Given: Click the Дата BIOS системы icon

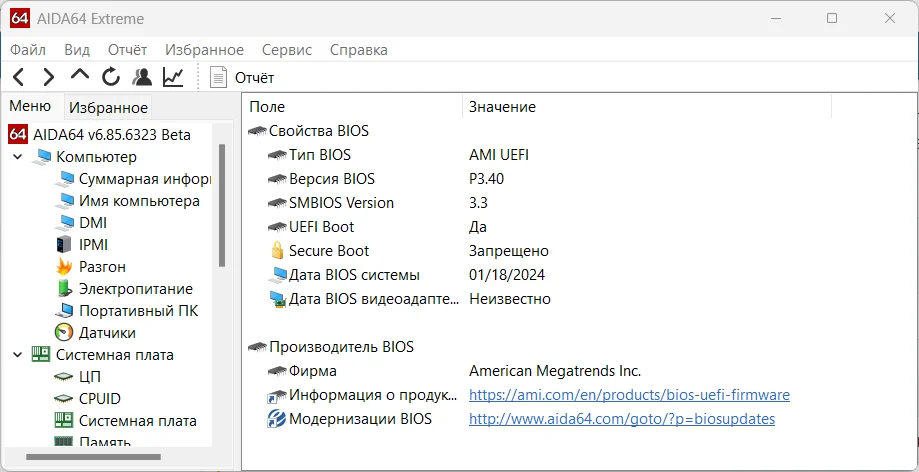Looking at the screenshot, I should pyautogui.click(x=278, y=275).
